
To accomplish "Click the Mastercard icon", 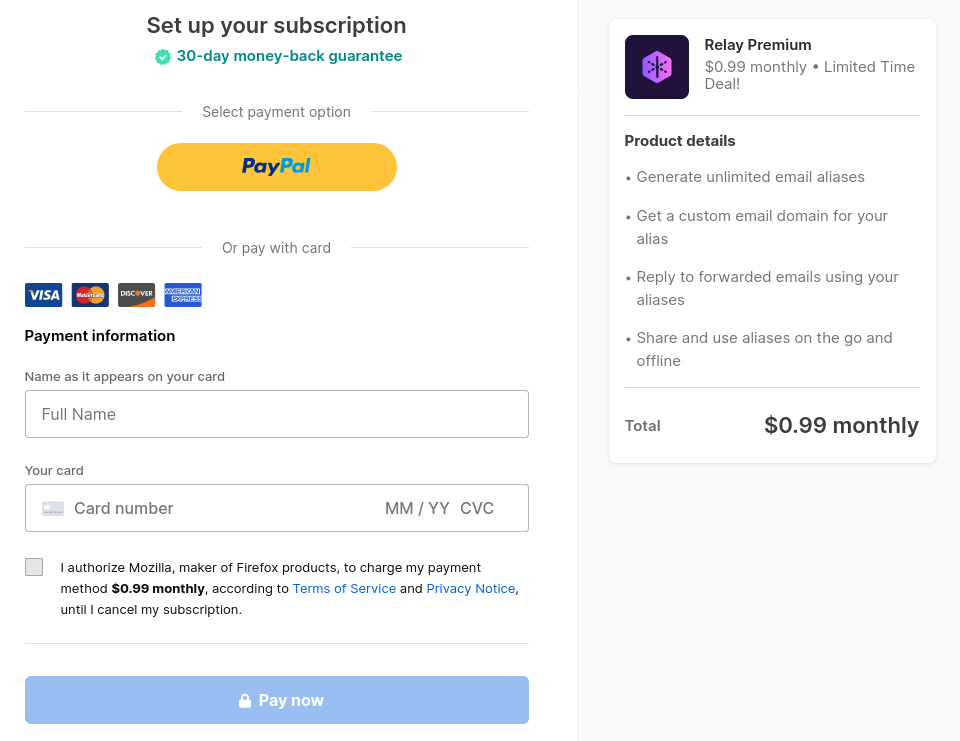I will (x=90, y=295).
